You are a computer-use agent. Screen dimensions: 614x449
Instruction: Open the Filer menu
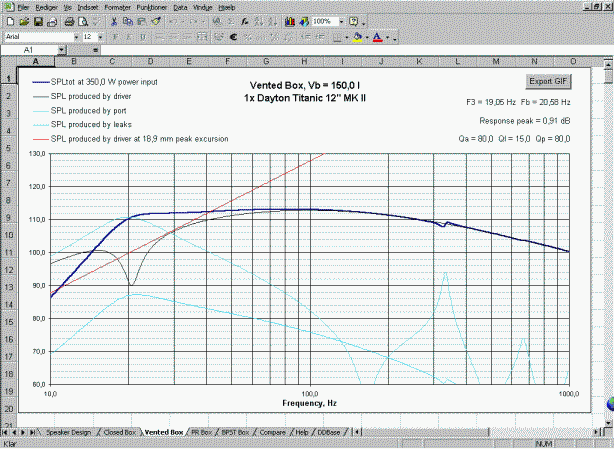click(x=23, y=7)
